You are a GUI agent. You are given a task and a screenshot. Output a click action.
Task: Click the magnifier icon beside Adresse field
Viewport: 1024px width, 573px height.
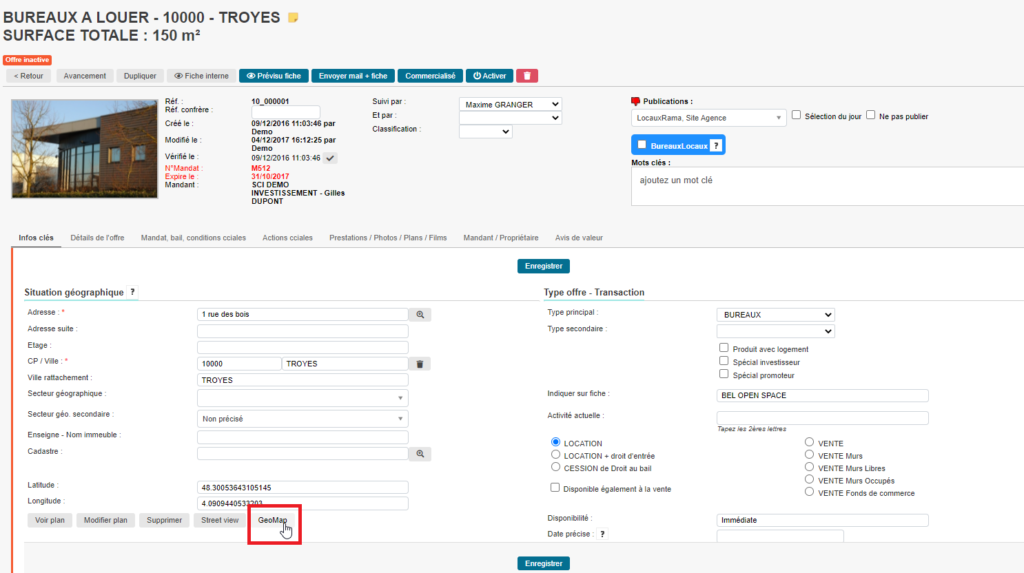421,314
